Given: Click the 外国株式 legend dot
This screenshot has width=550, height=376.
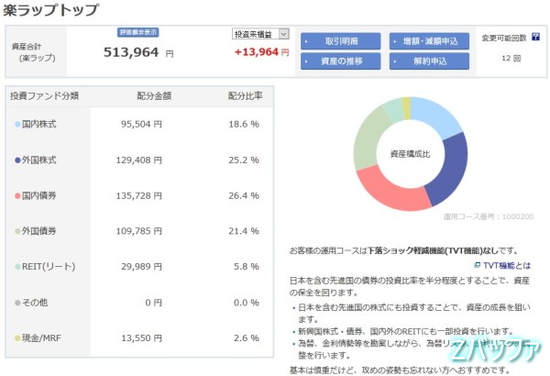Looking at the screenshot, I should pyautogui.click(x=18, y=160).
